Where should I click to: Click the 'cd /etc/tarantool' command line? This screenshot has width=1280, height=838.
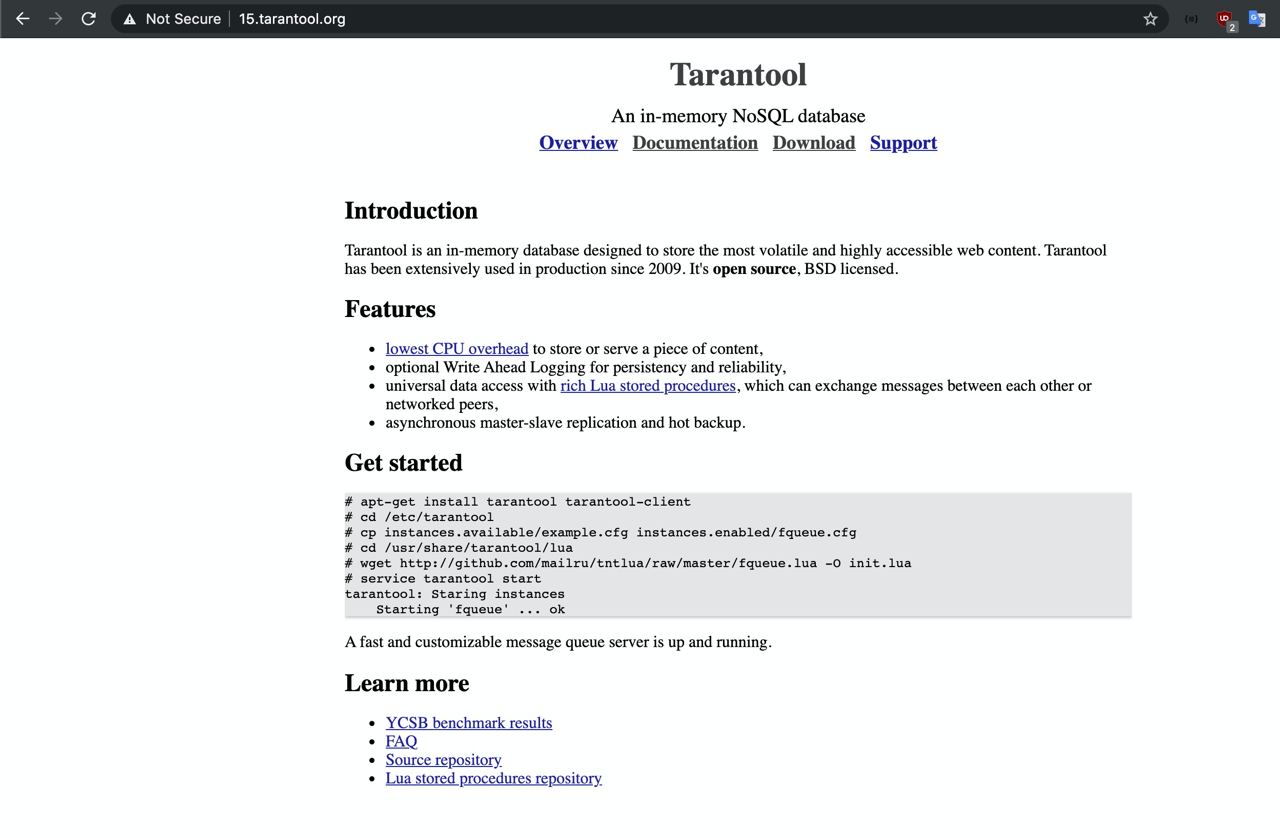point(419,517)
